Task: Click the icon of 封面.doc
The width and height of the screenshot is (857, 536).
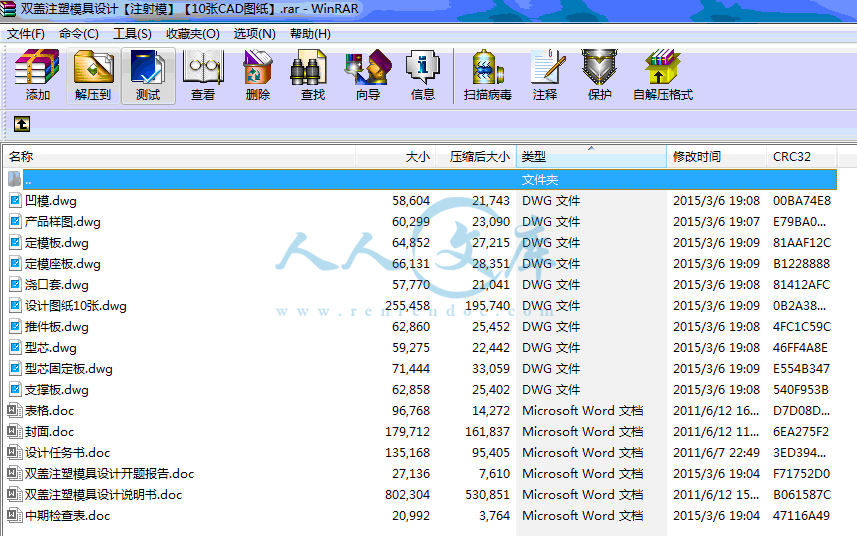Action: (x=15, y=432)
